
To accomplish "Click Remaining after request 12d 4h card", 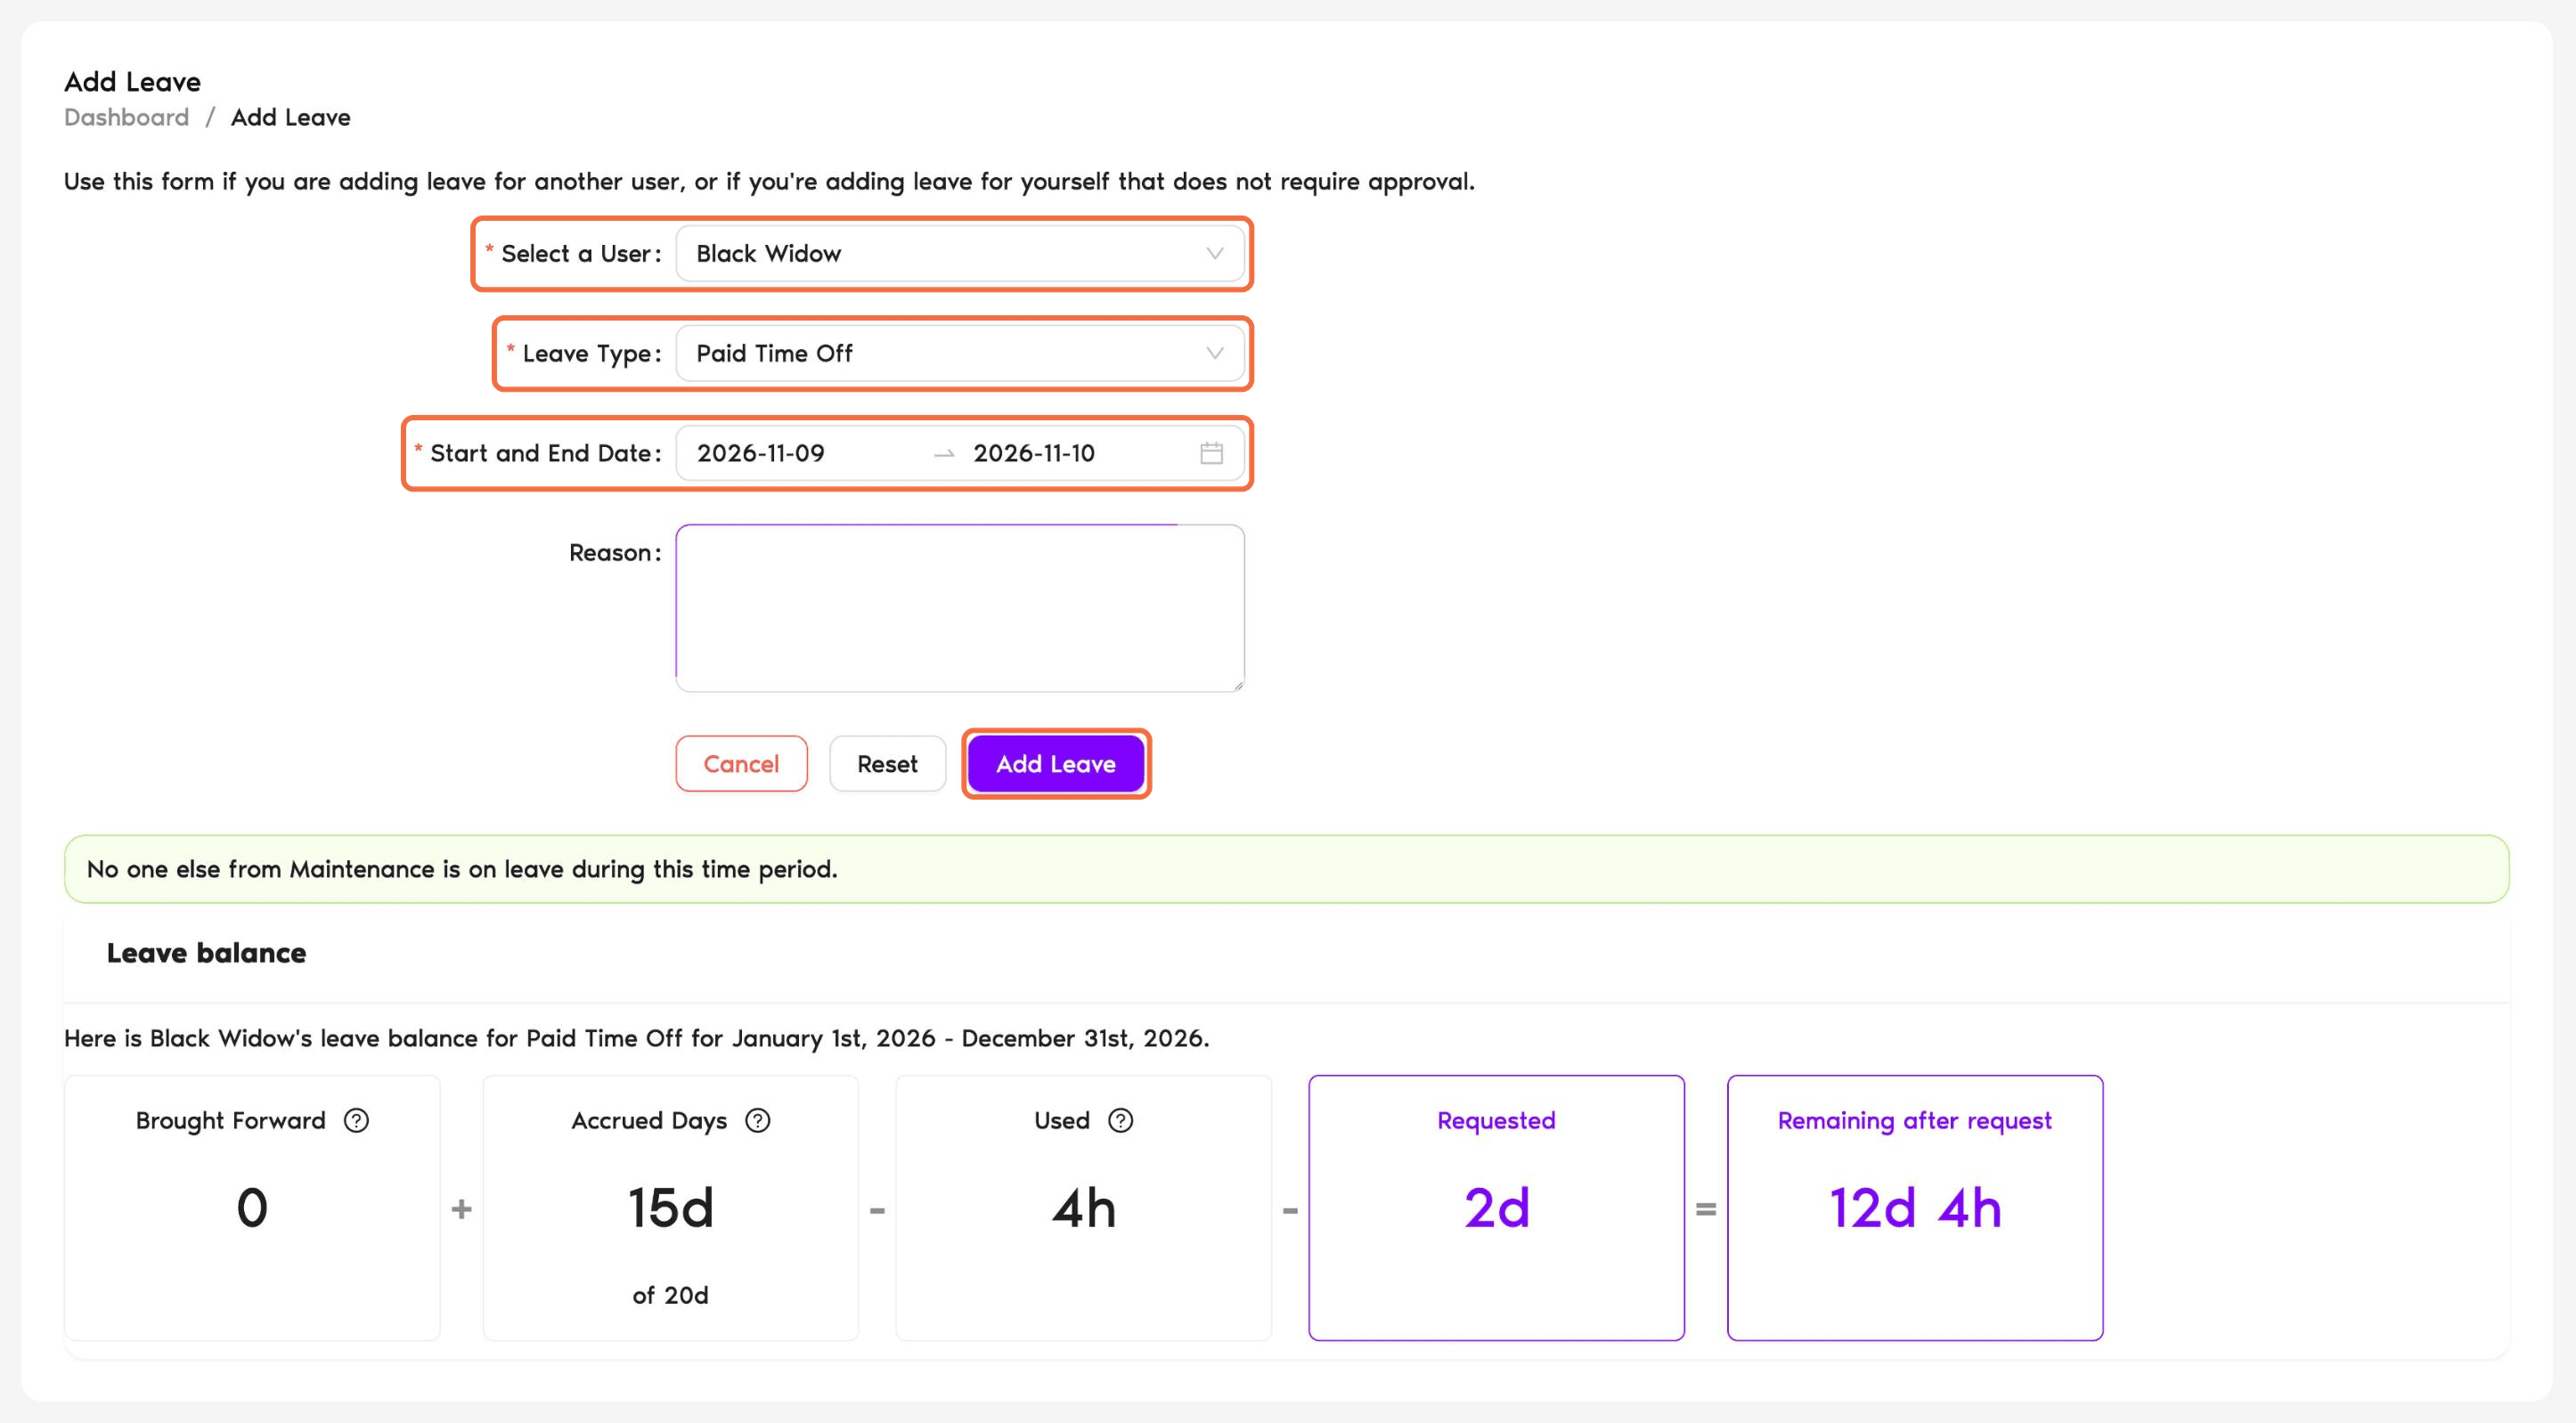I will click(1915, 1208).
